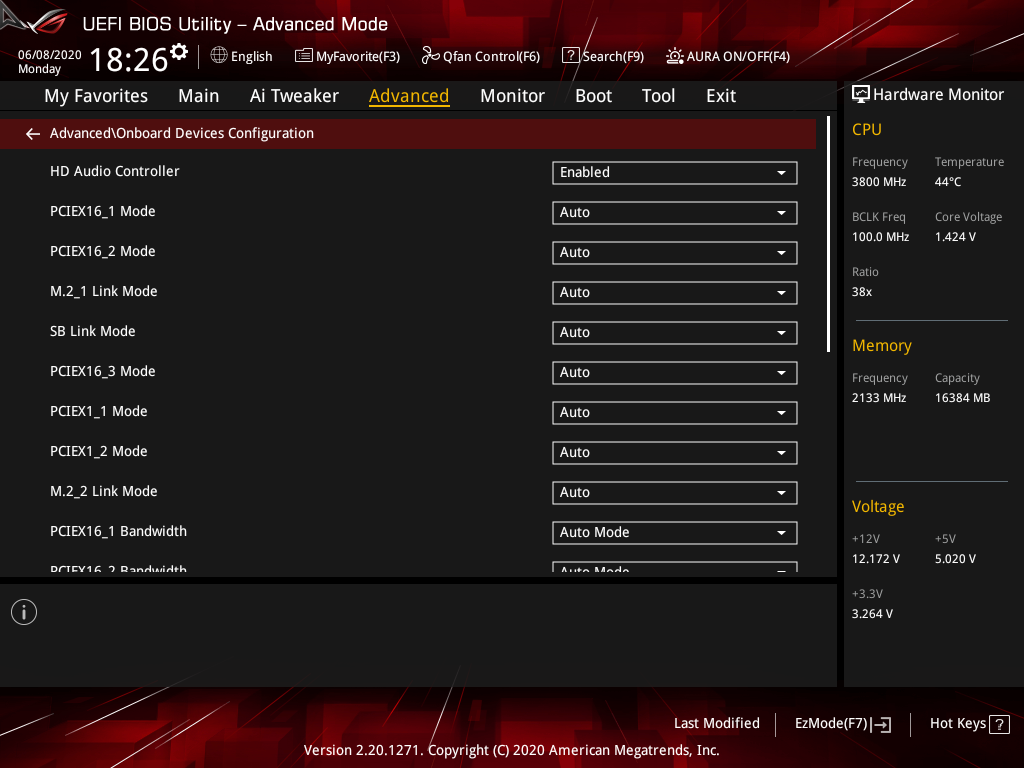Switch to the Ai Tweaker tab

(x=294, y=96)
